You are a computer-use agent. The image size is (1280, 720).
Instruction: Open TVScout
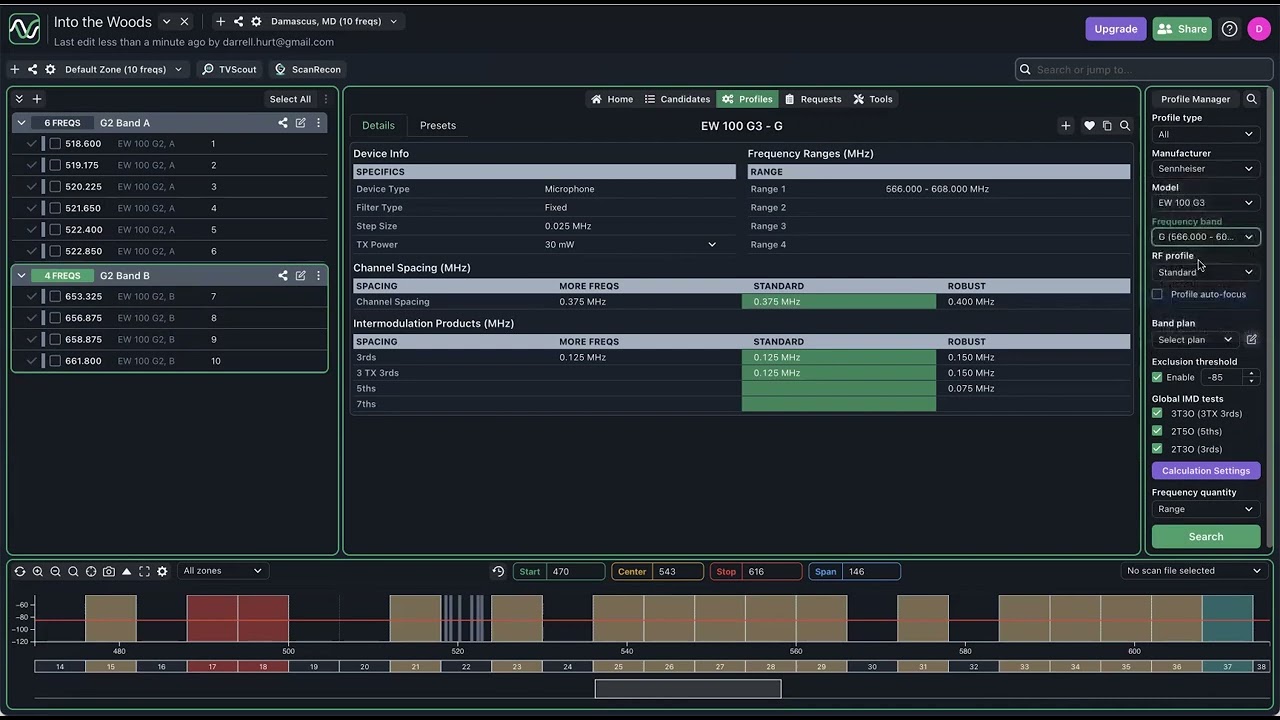229,69
